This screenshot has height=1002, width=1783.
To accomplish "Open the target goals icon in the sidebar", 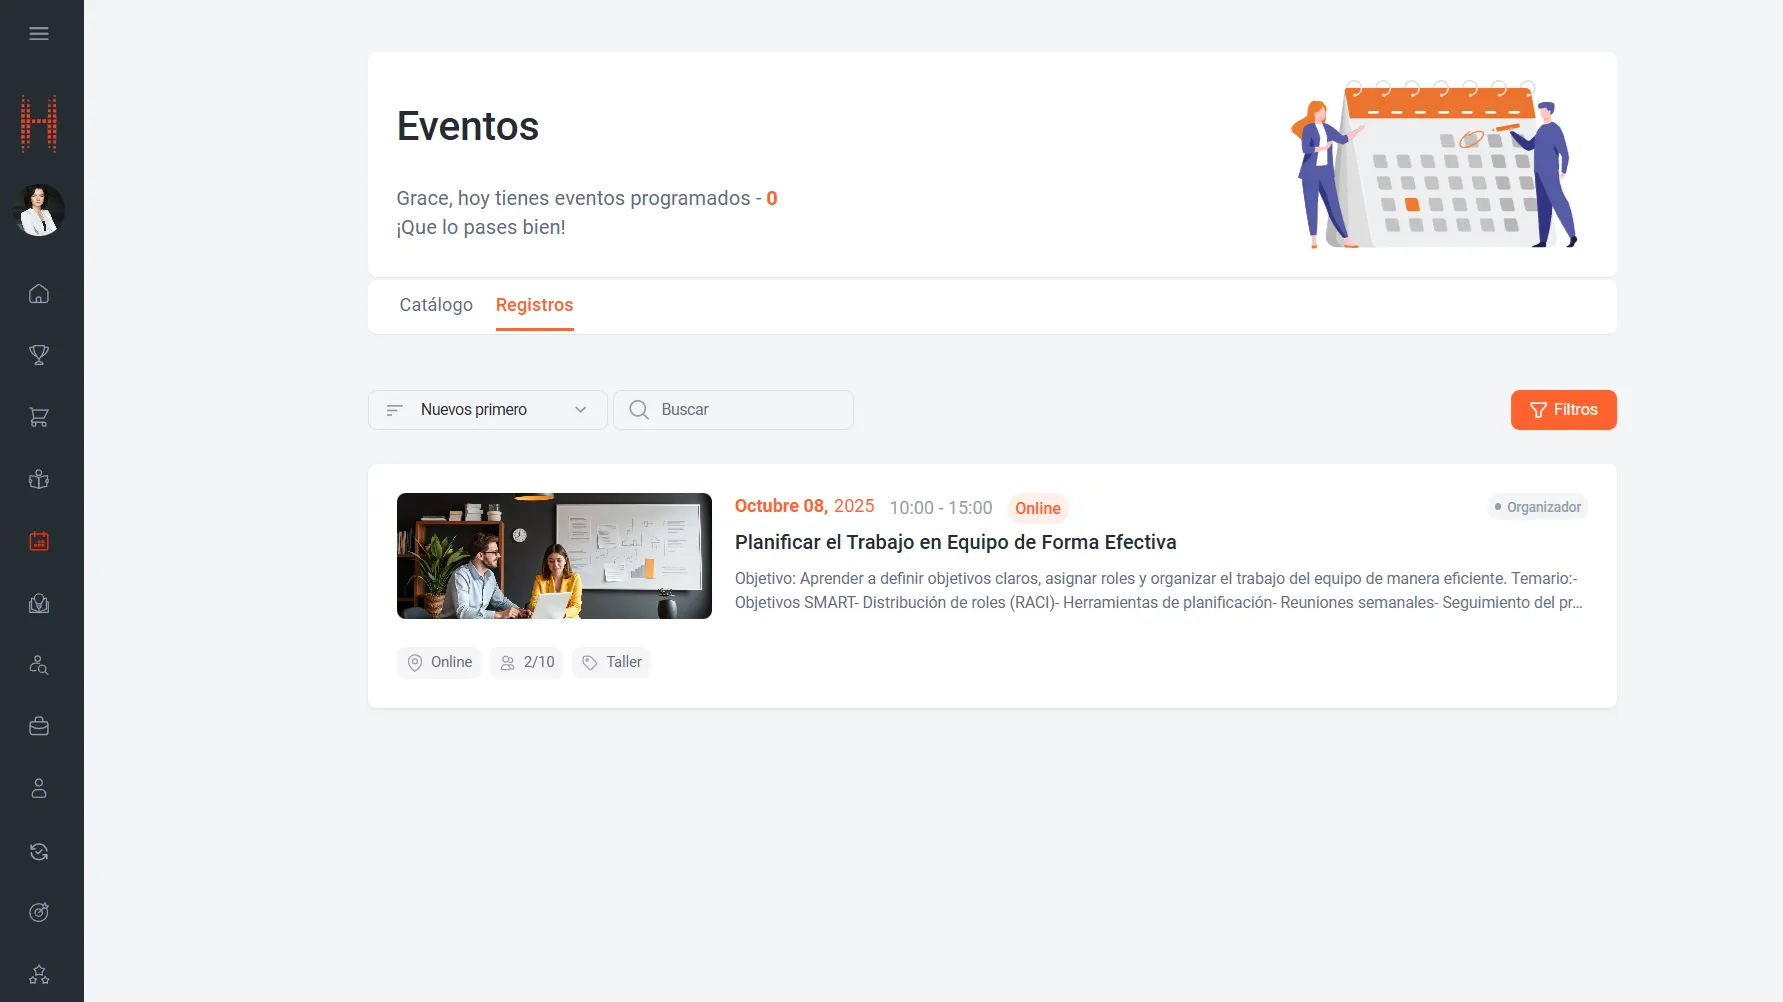I will tap(39, 912).
